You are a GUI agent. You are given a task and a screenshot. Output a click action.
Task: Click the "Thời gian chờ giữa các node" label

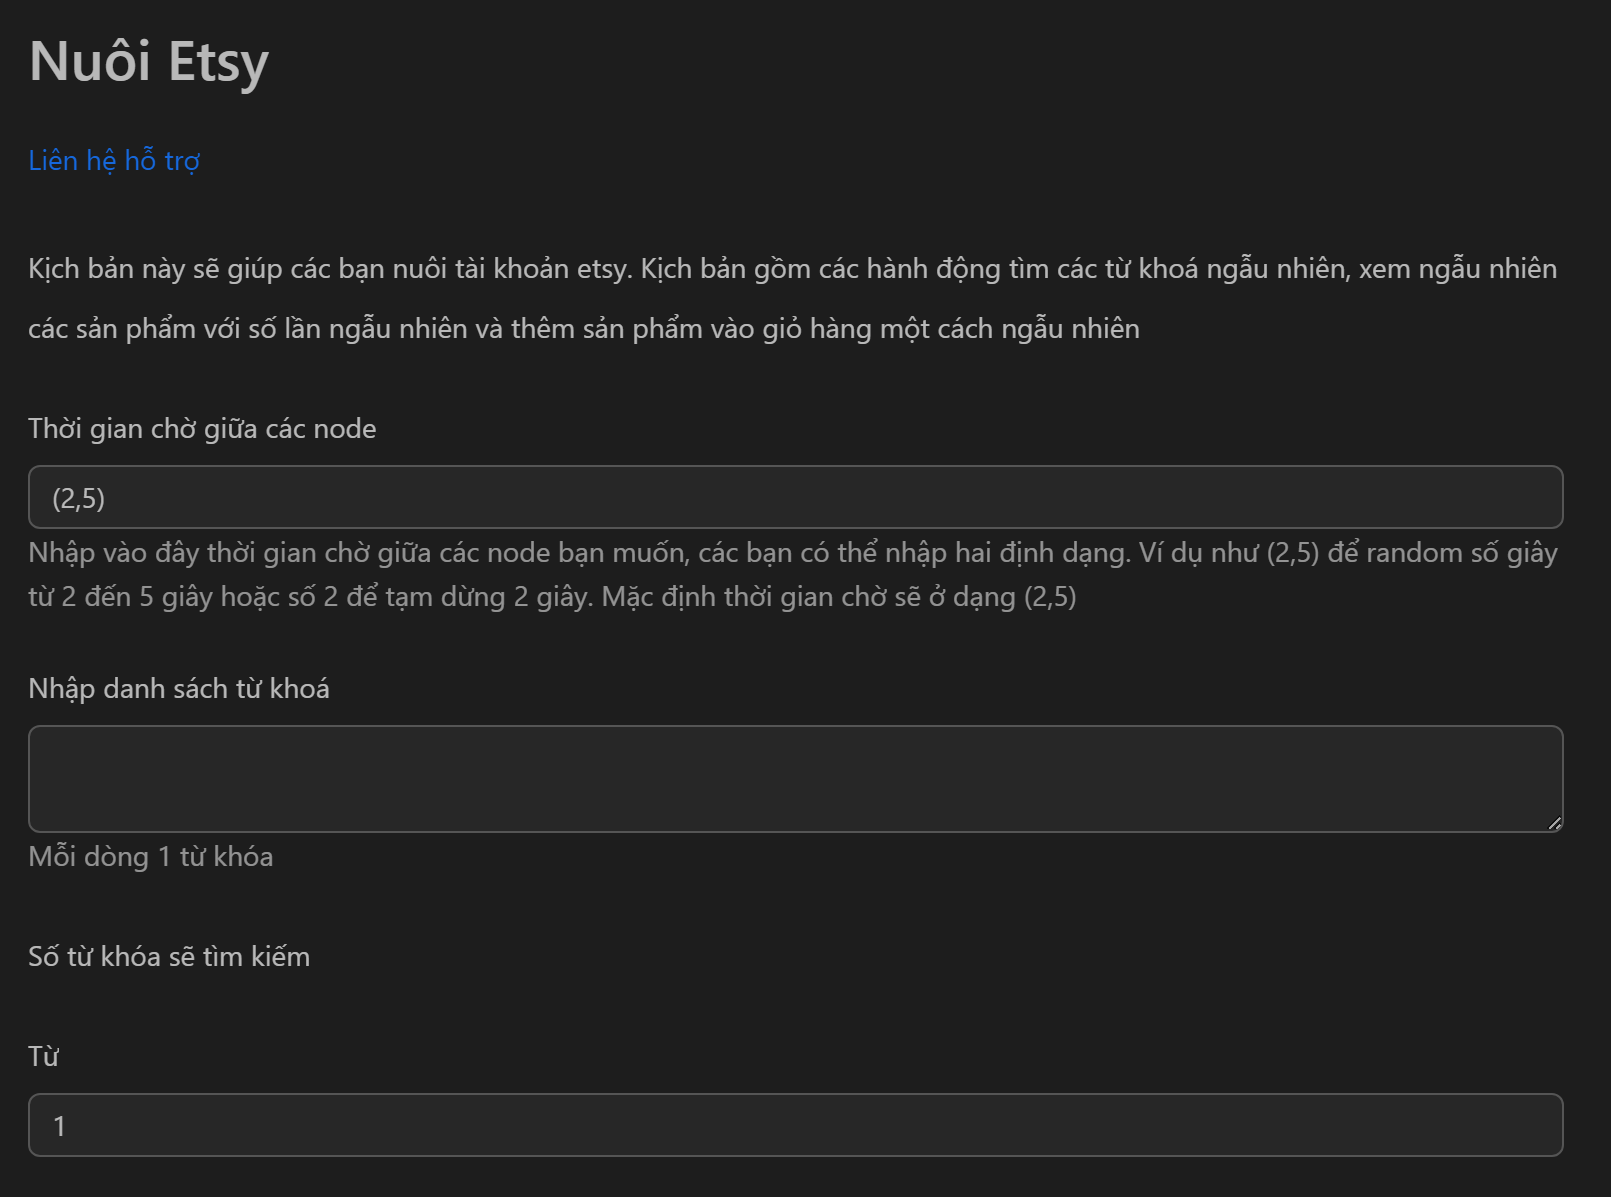[202, 429]
